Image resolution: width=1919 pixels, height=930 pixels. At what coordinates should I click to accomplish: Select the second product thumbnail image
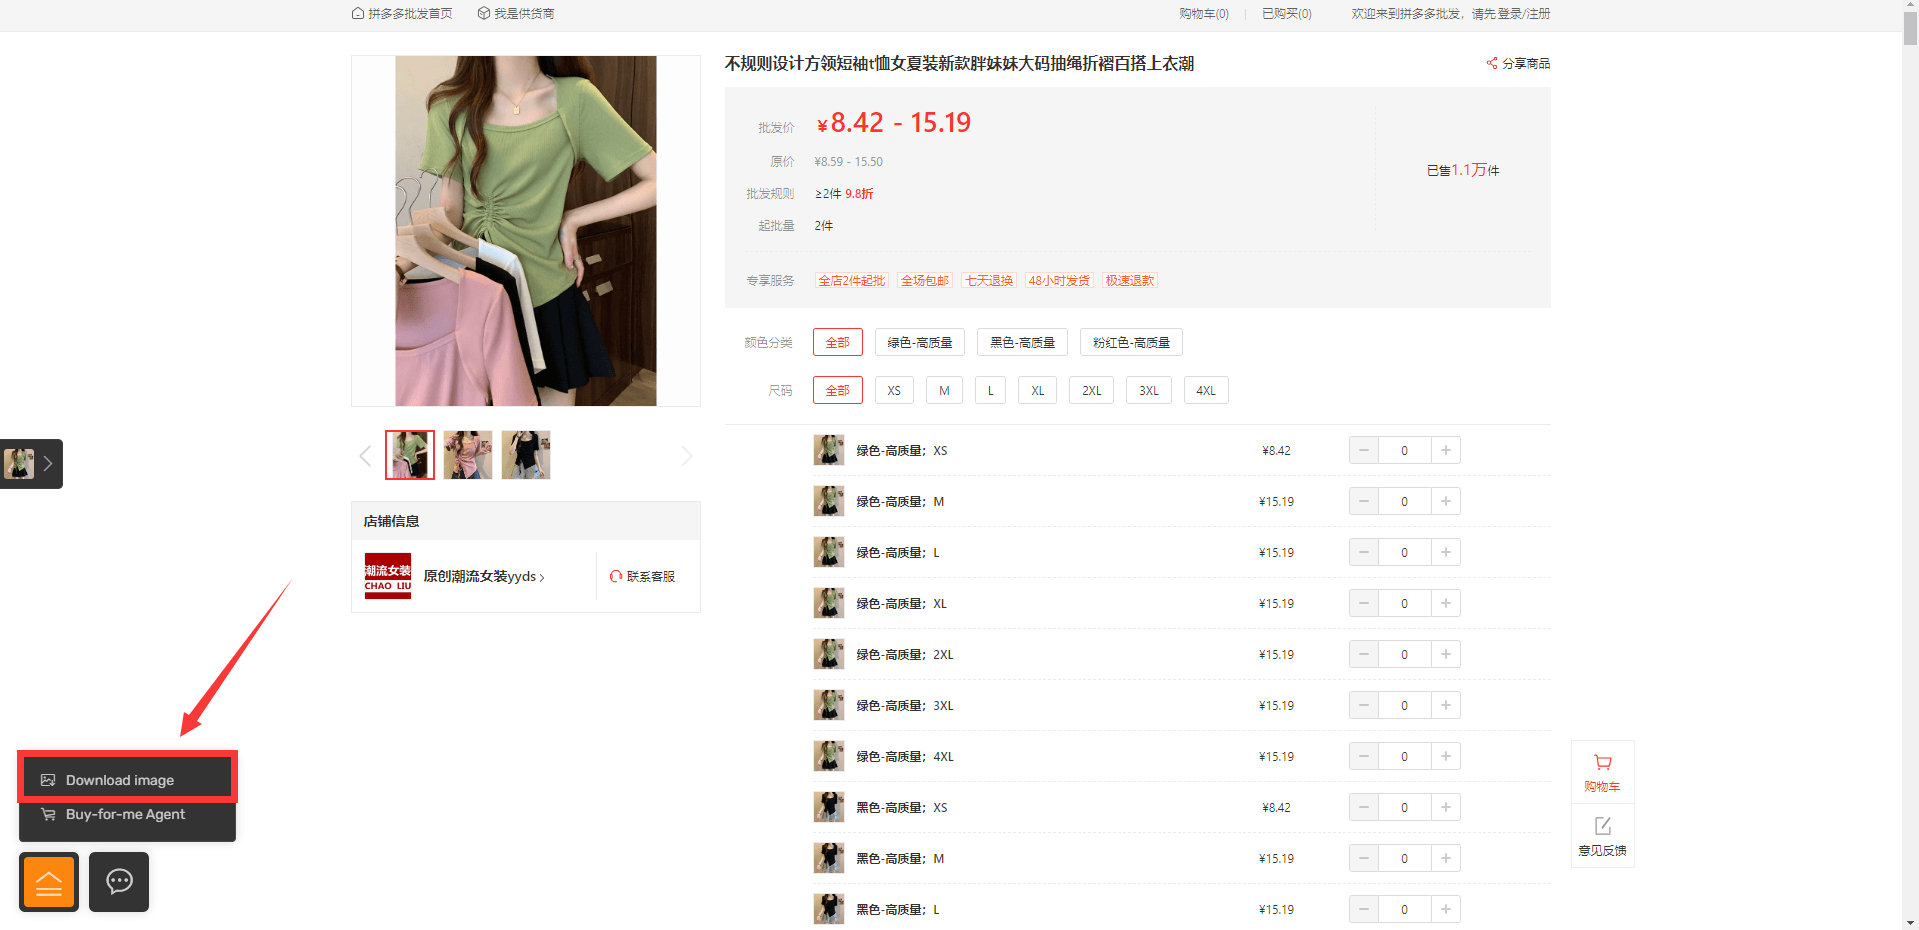tap(468, 455)
